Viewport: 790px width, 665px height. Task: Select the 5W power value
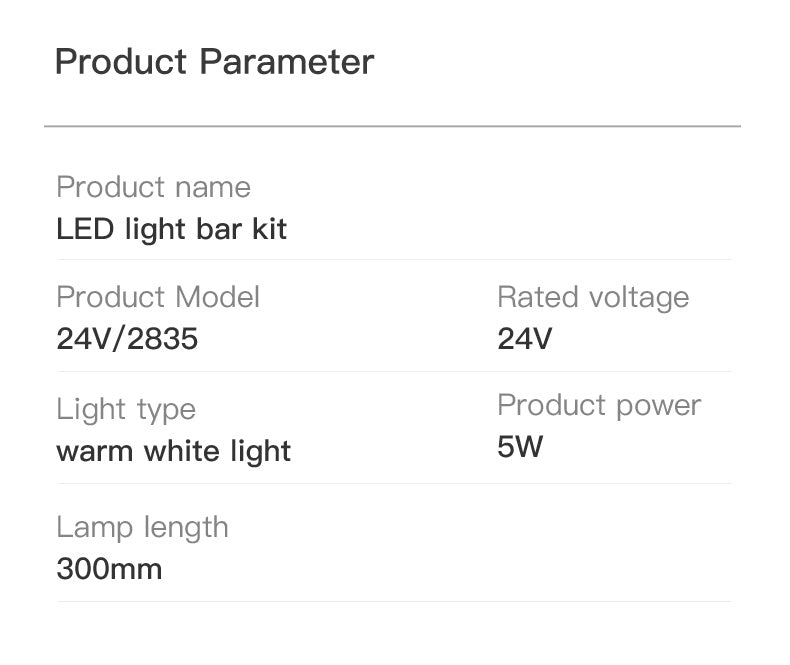click(x=519, y=447)
